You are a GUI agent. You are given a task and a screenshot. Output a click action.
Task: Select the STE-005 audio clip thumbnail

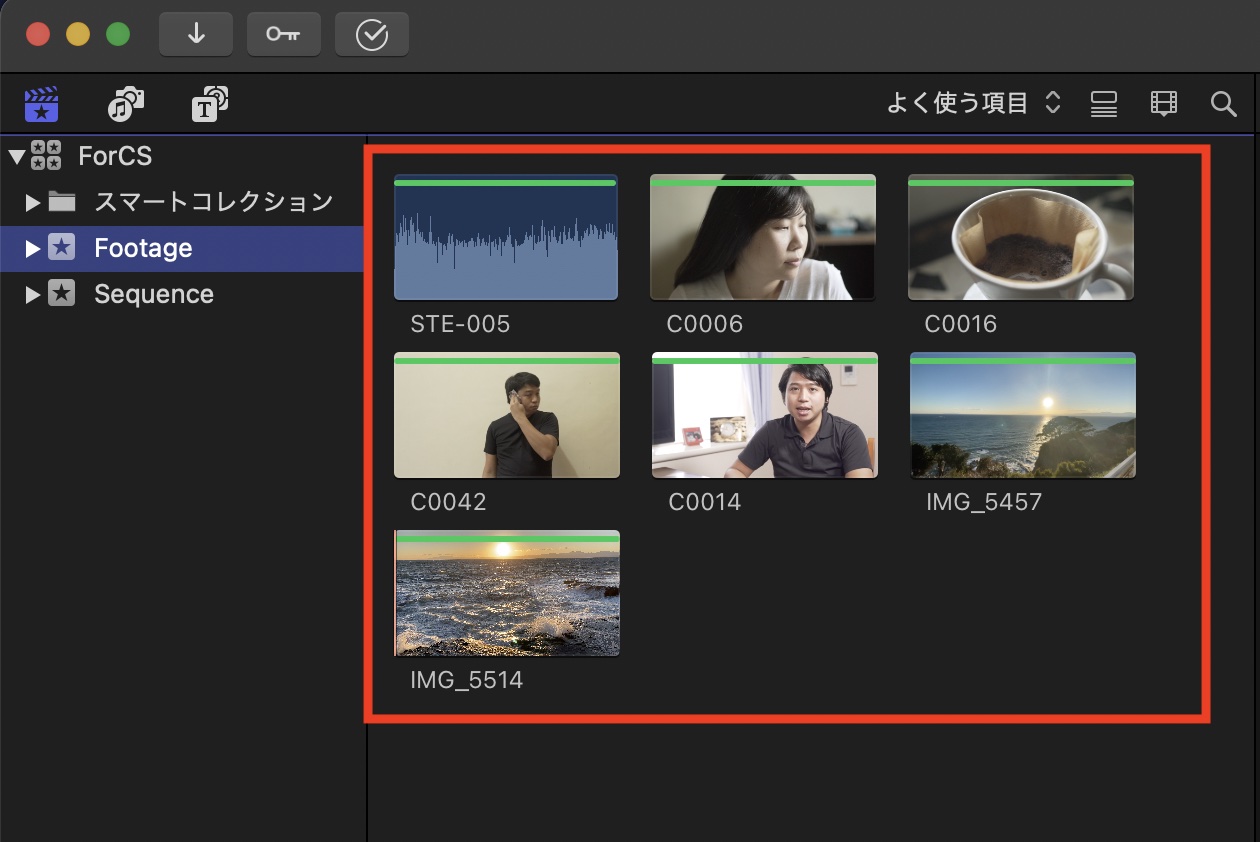point(506,238)
